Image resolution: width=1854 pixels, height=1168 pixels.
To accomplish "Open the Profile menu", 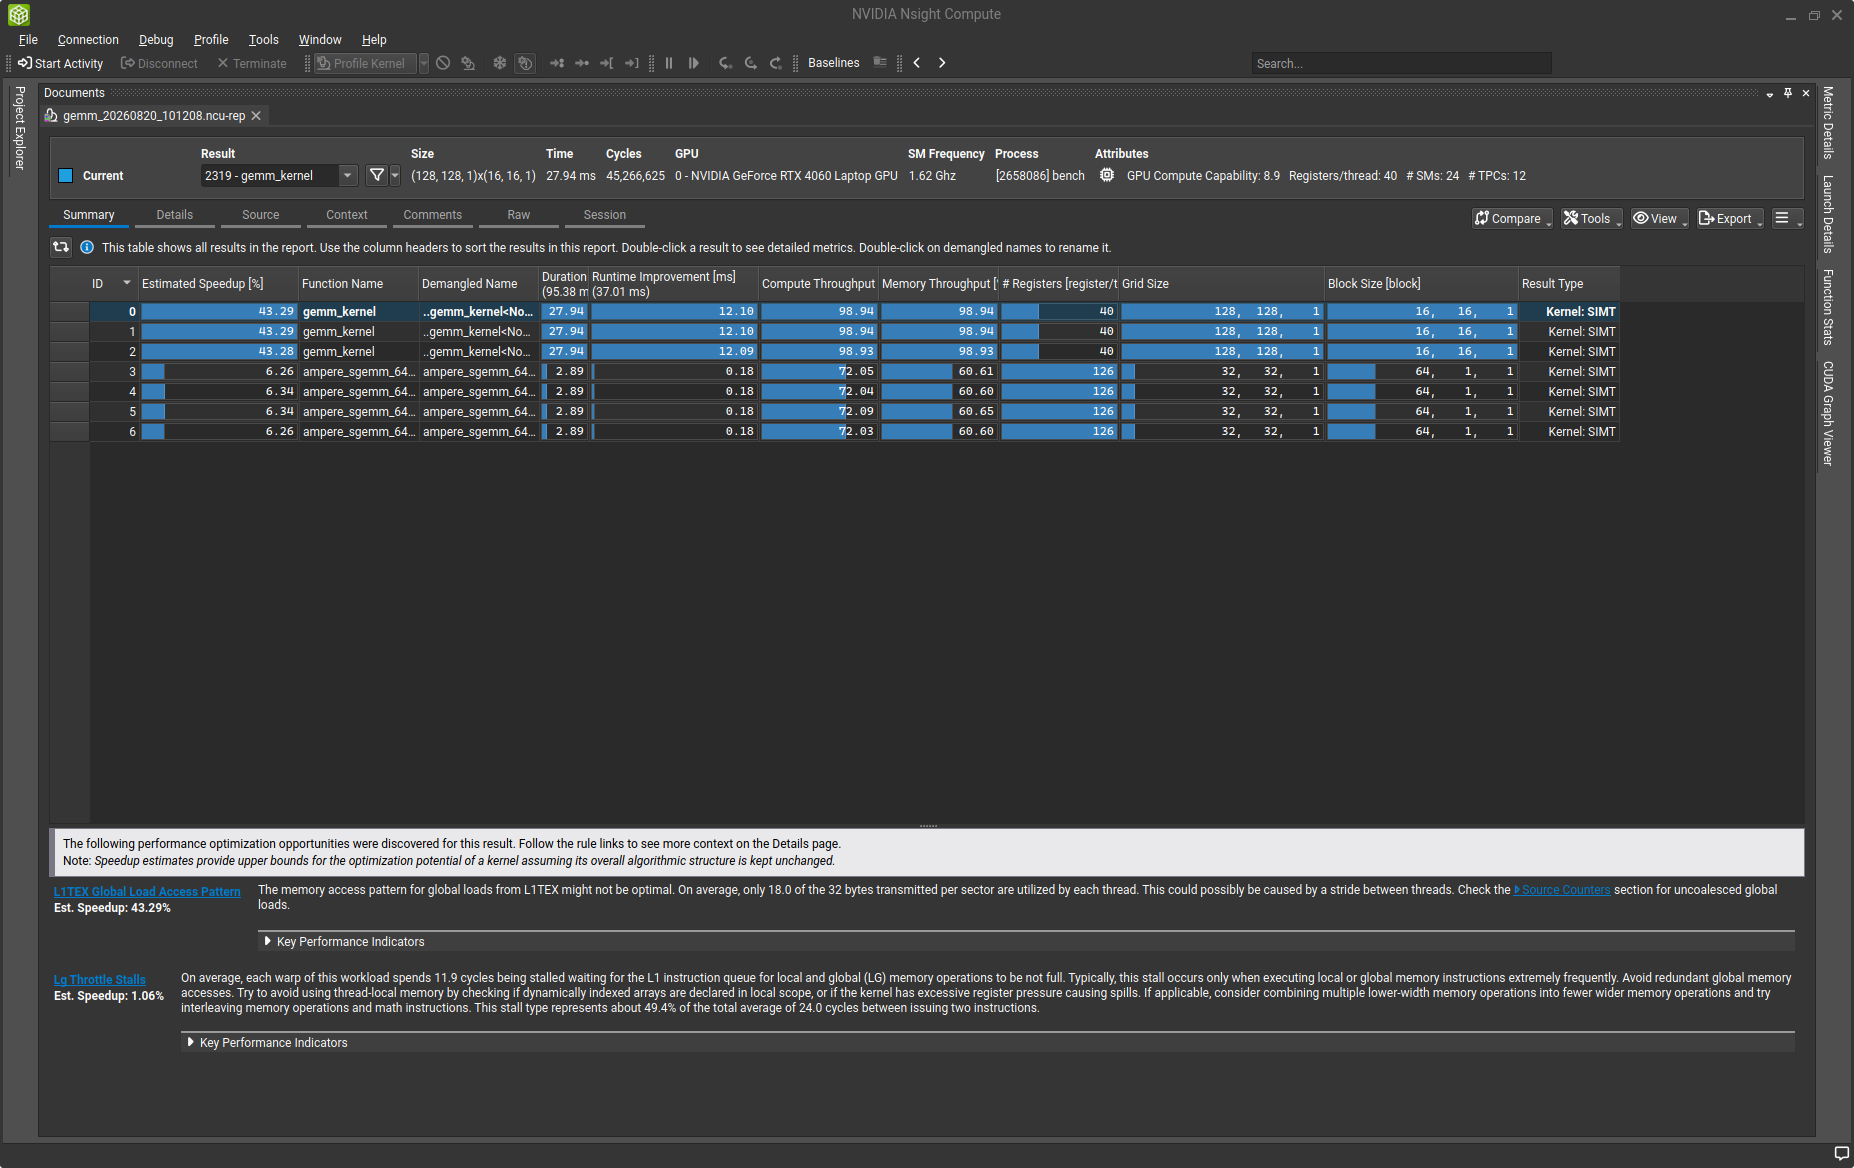I will (211, 40).
